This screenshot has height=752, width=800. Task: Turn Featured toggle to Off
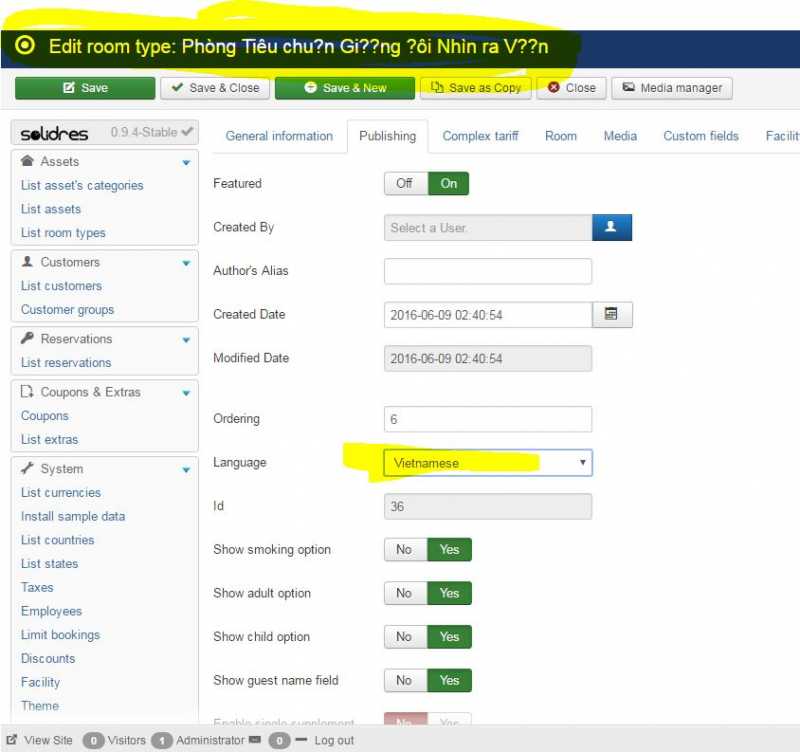(x=404, y=184)
